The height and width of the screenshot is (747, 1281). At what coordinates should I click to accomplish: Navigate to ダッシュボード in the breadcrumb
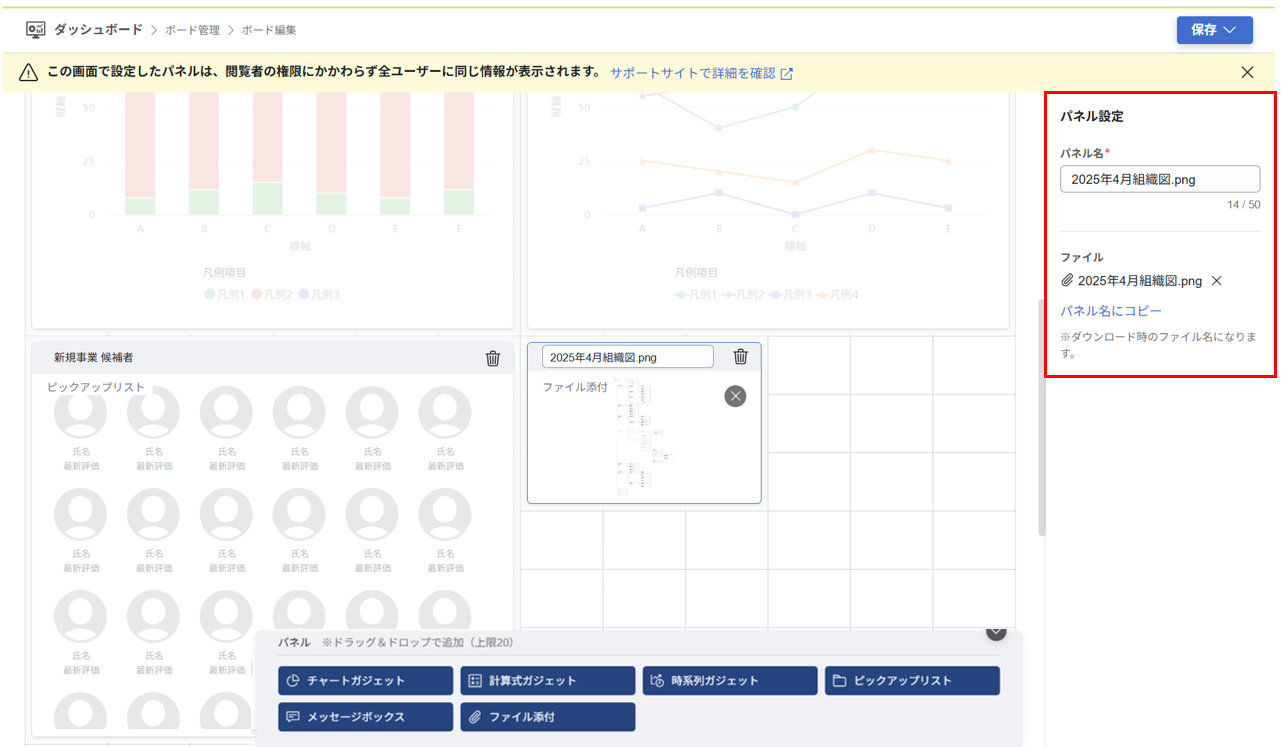98,31
